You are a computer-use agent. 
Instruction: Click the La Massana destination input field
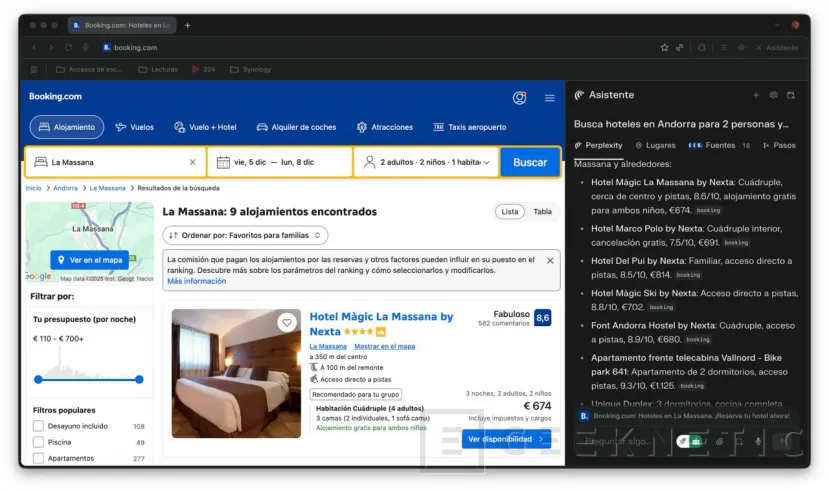(x=115, y=162)
